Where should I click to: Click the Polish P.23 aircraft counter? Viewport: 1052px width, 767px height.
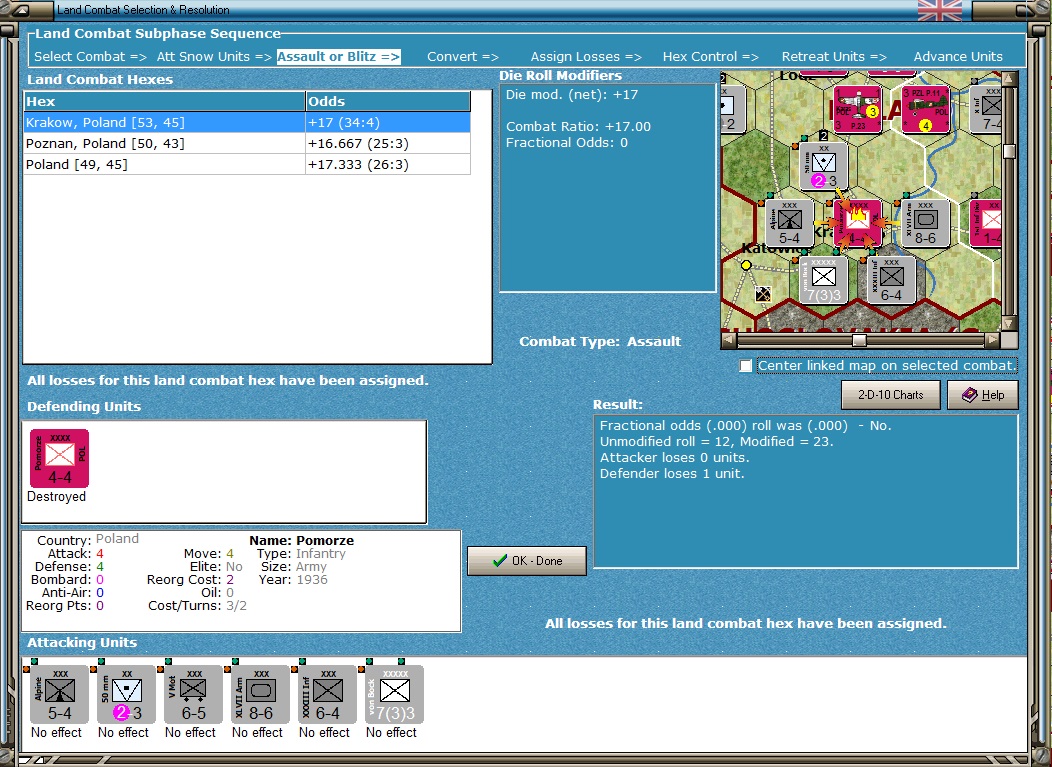(x=857, y=109)
